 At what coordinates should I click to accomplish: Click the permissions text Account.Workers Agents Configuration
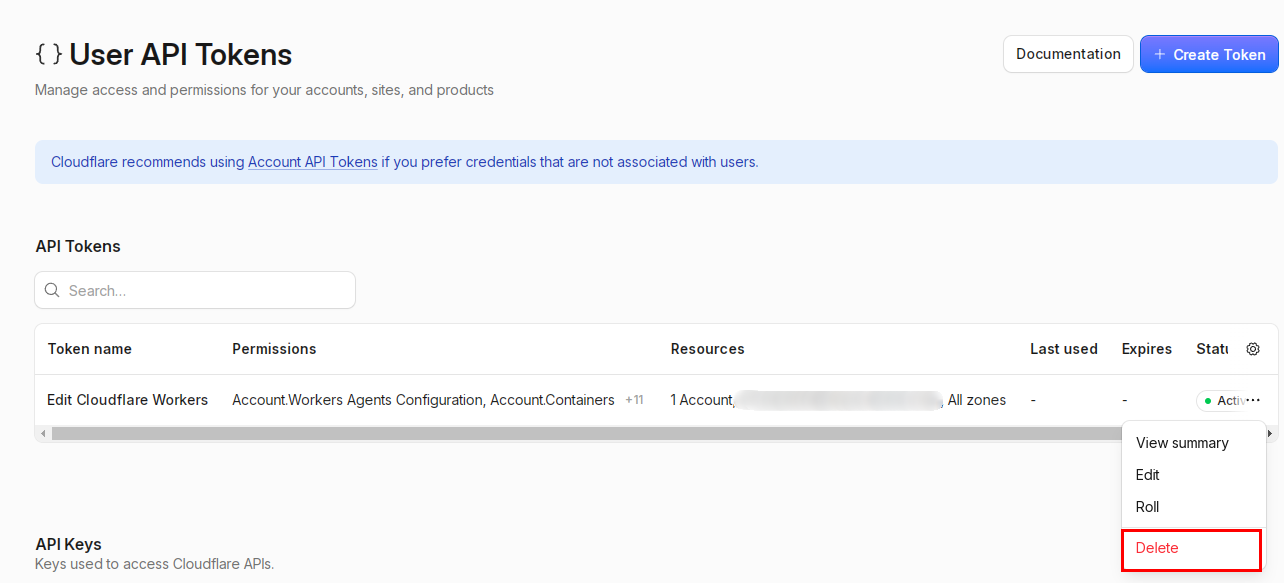358,400
